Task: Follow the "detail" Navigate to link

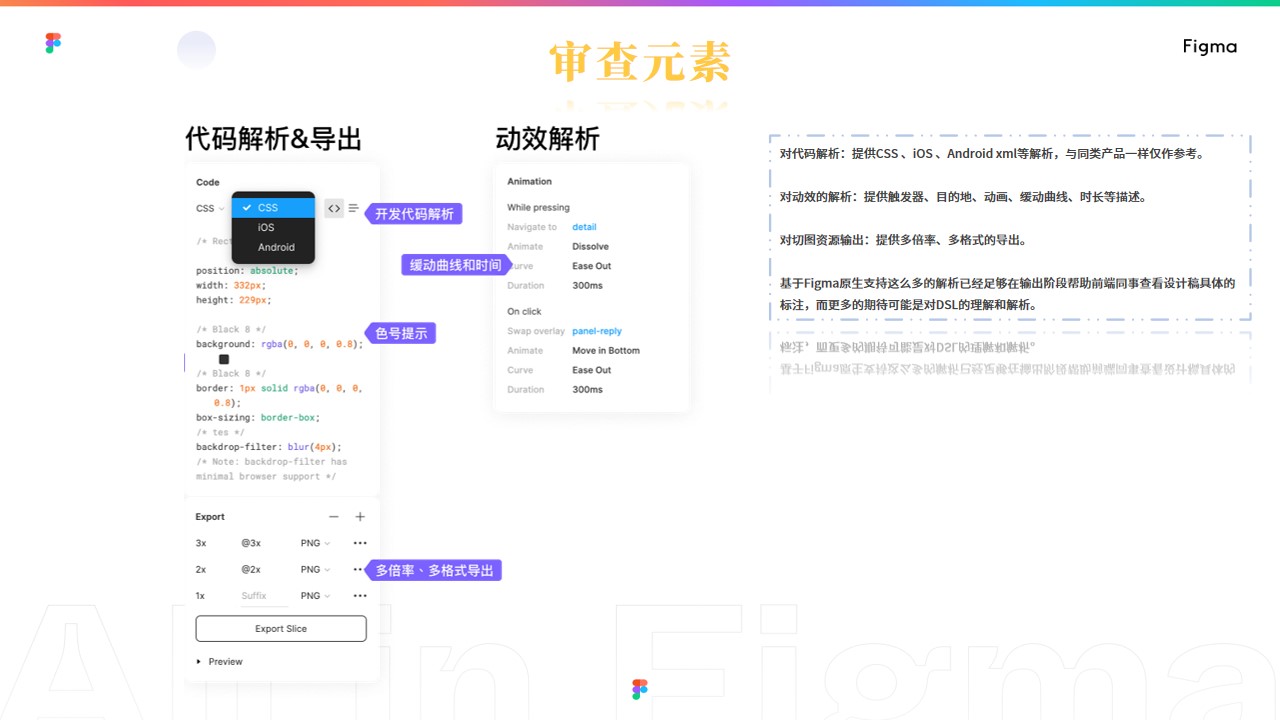Action: (584, 227)
